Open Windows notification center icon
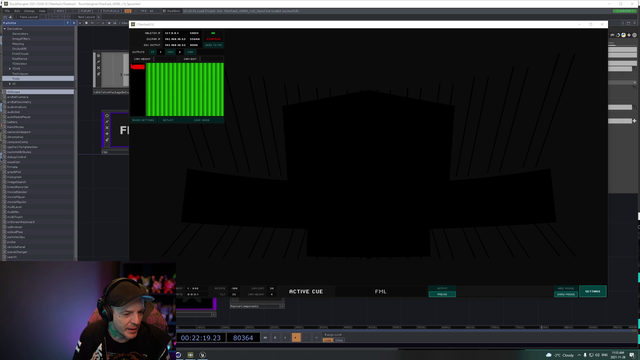 [x=632, y=355]
